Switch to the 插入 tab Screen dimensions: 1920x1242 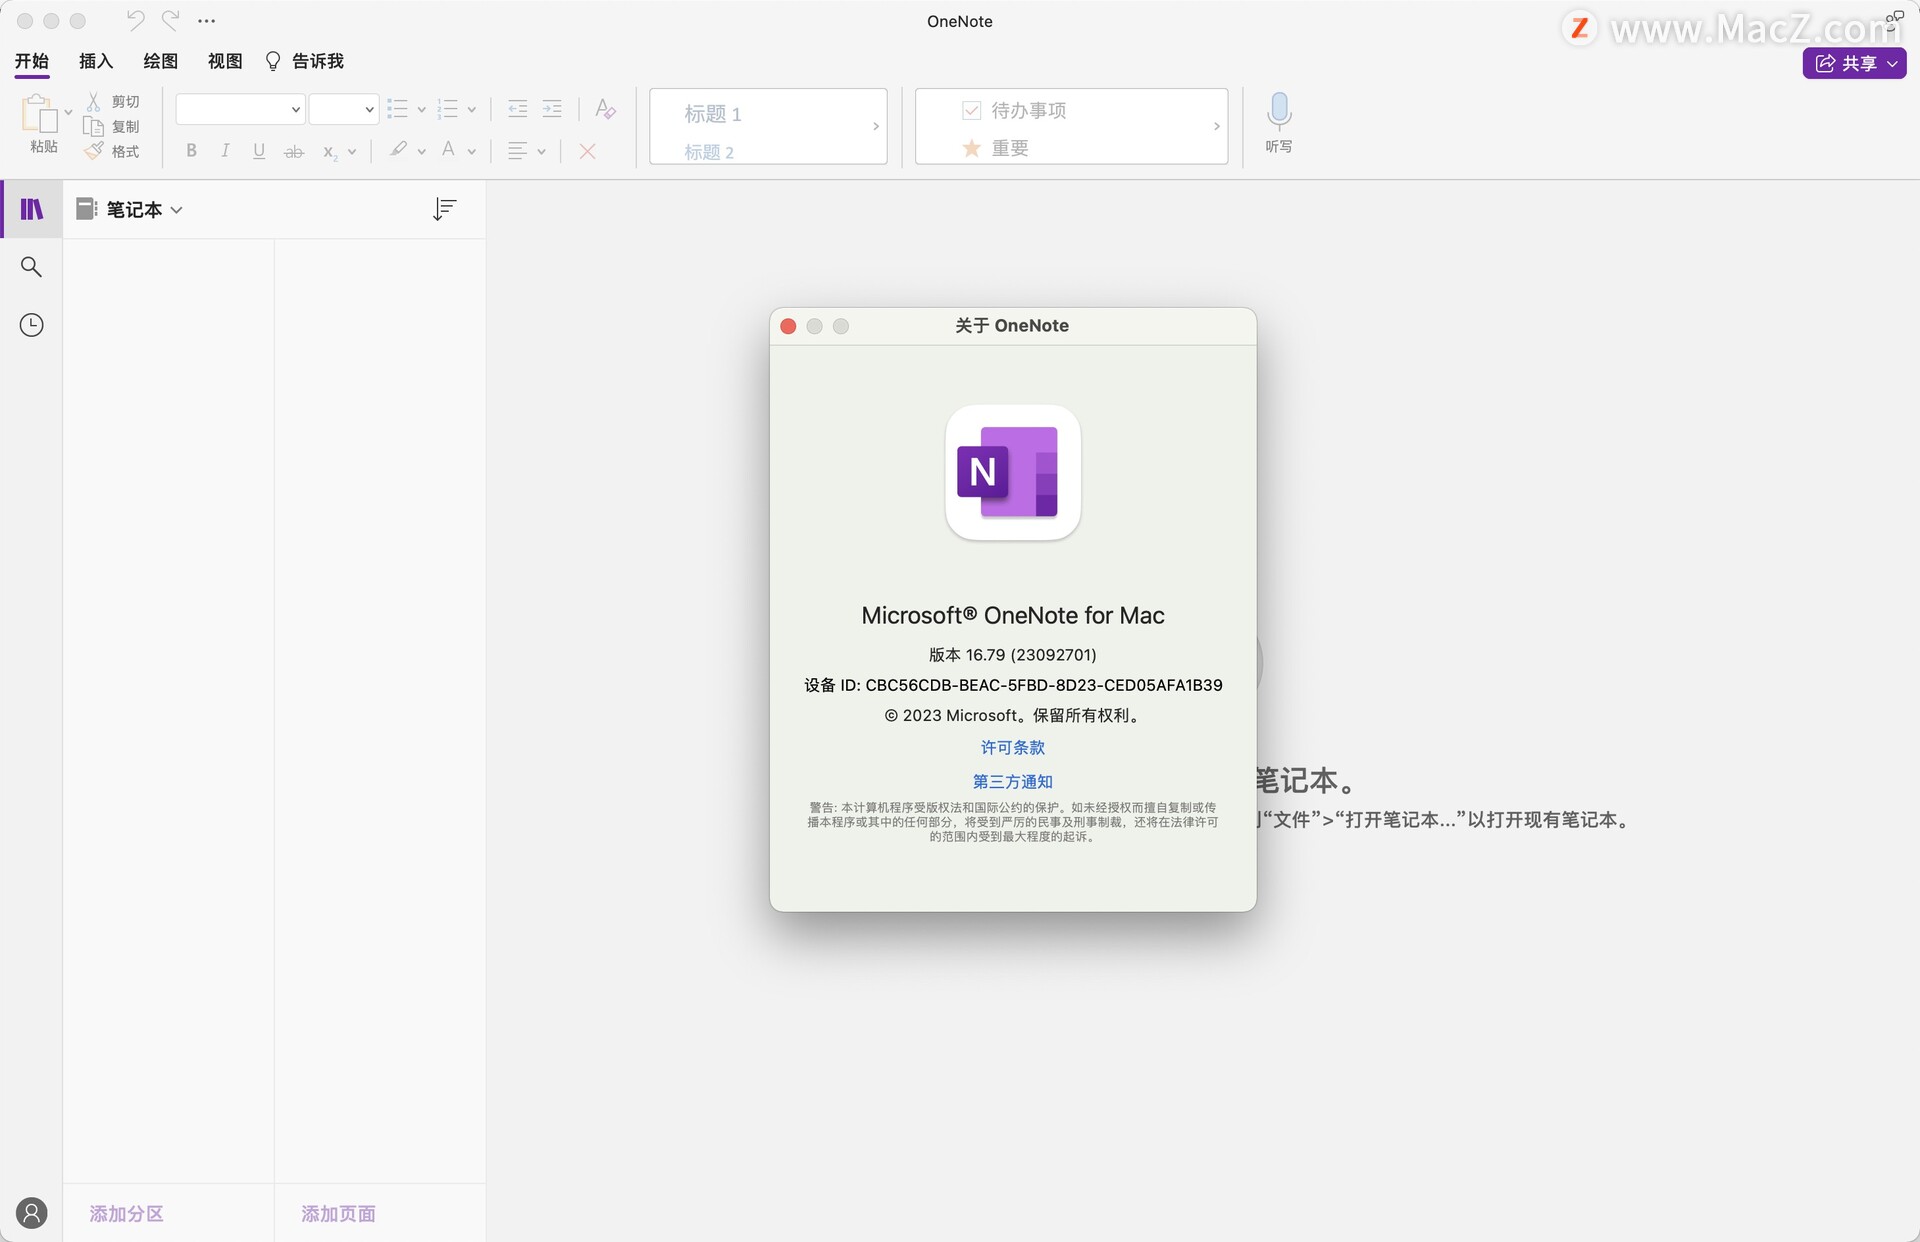[96, 61]
